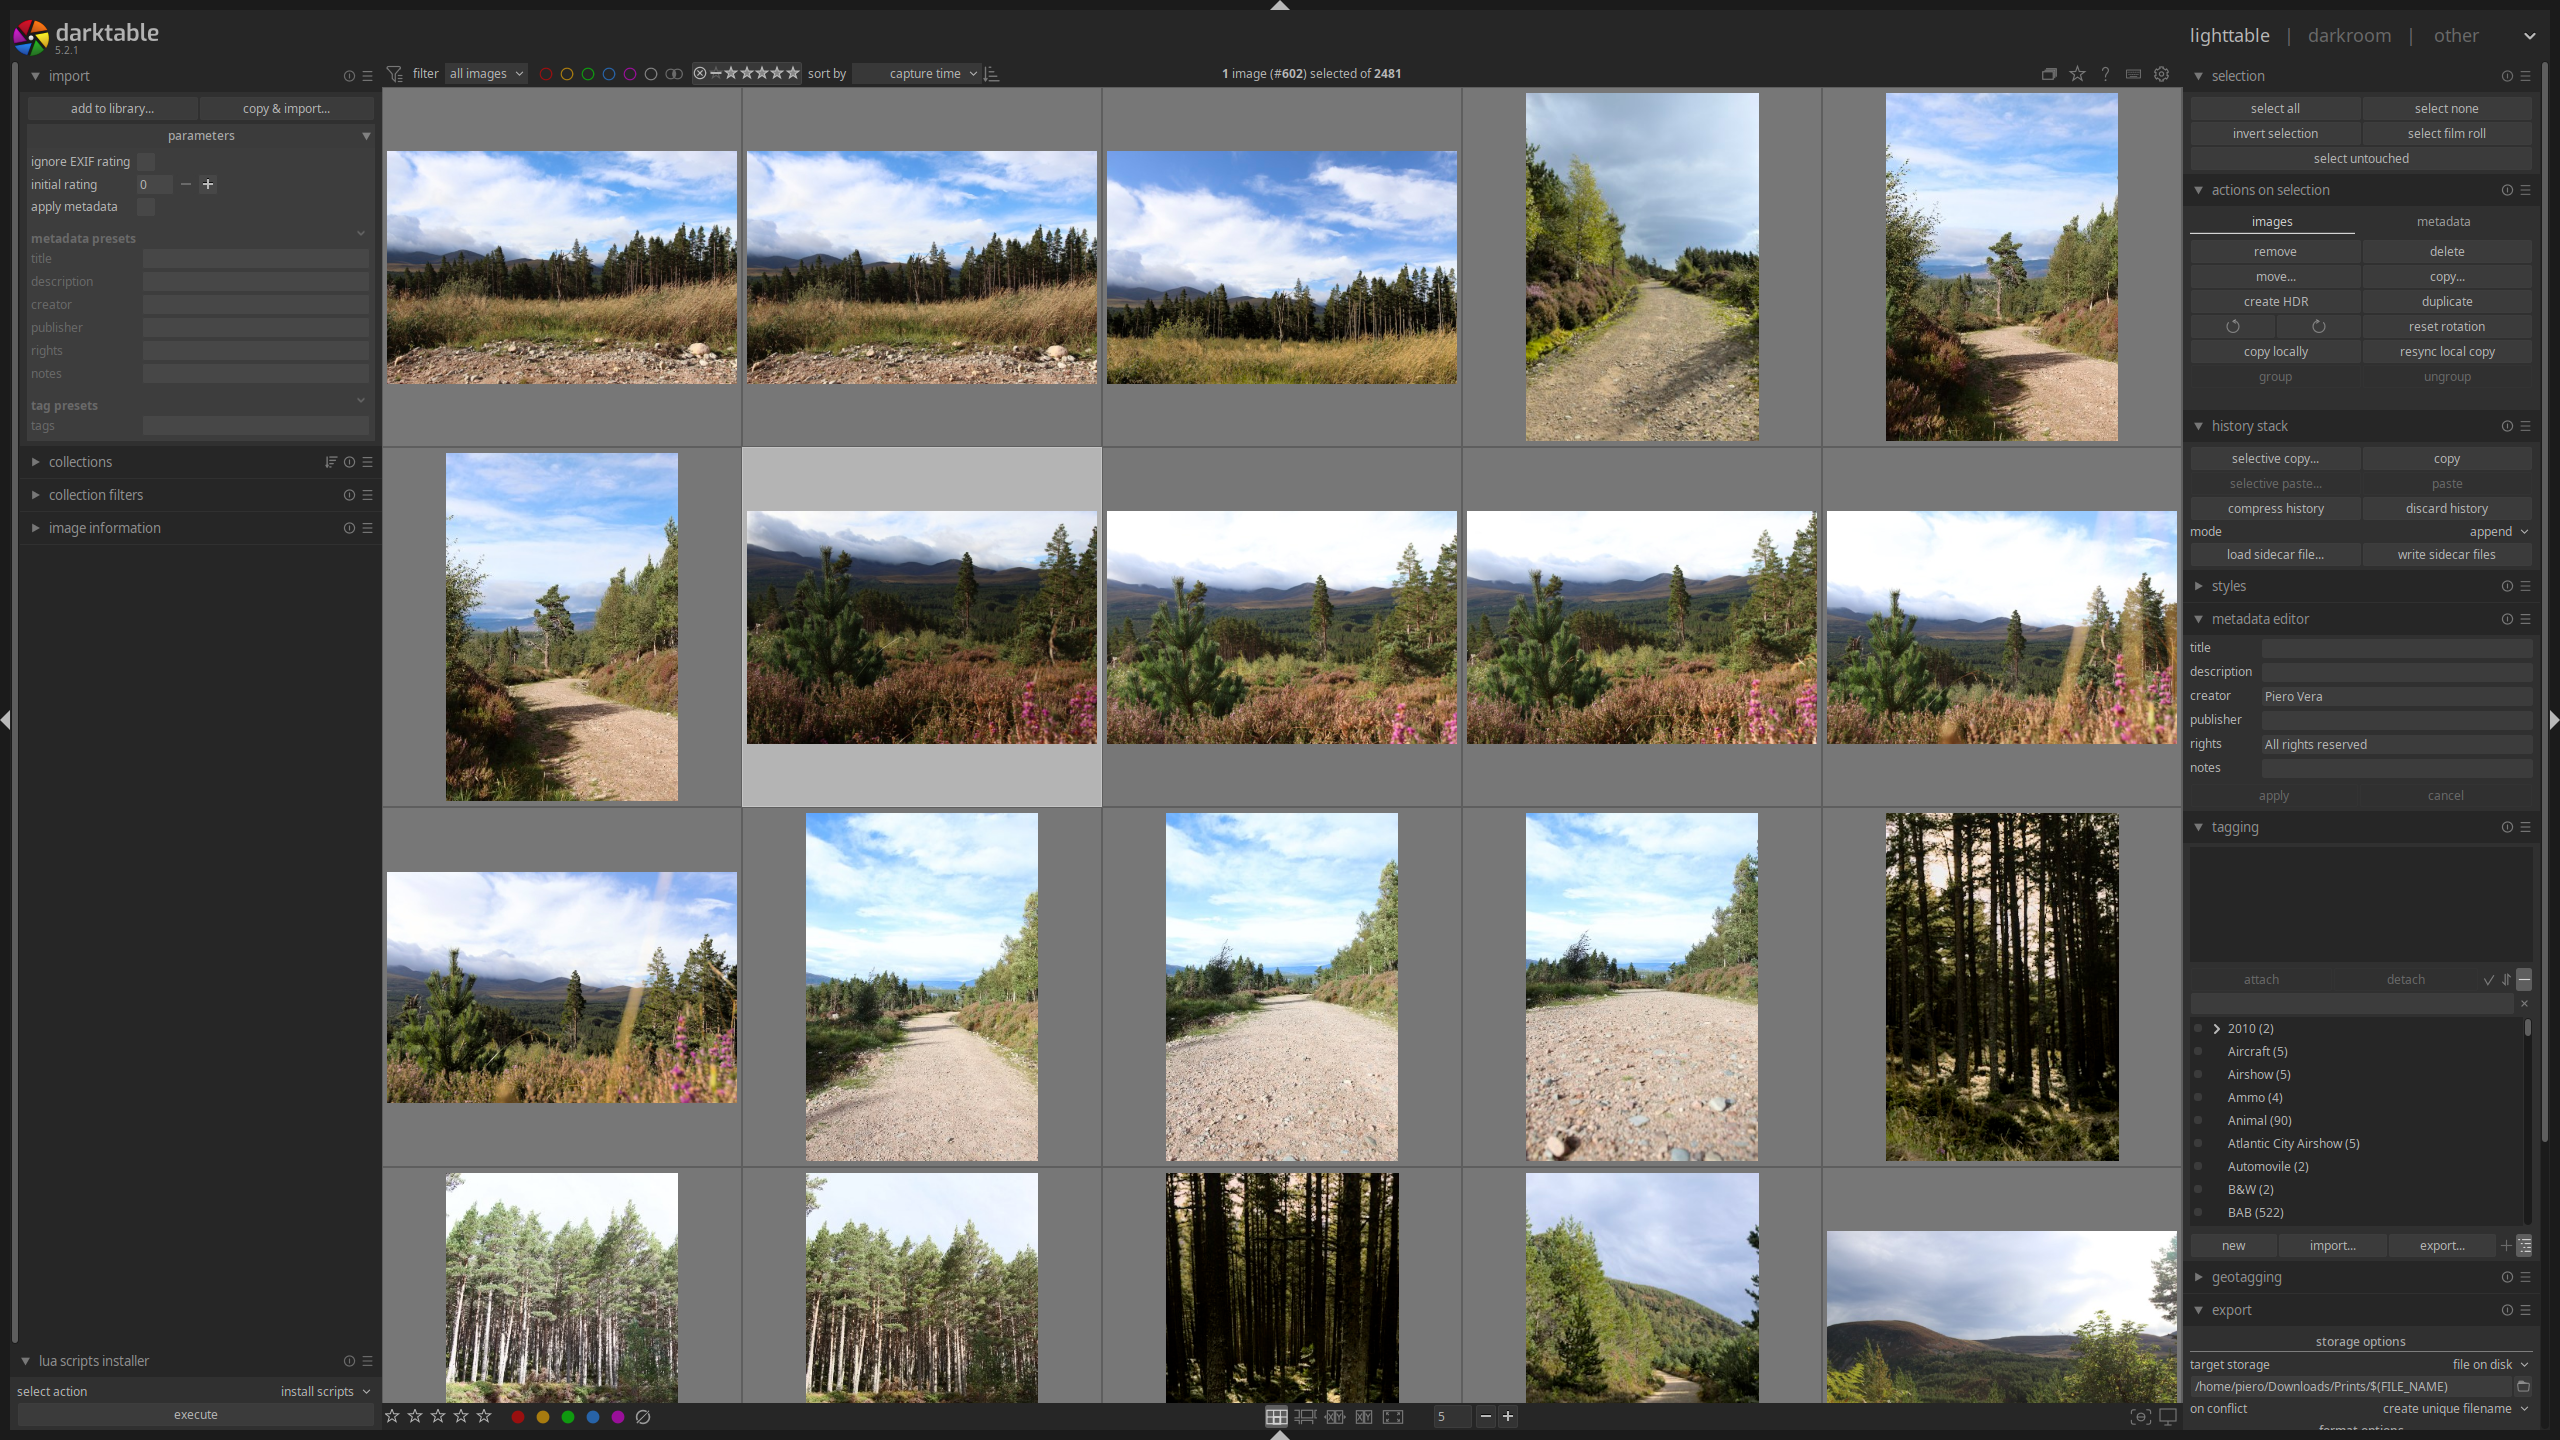Image resolution: width=2560 pixels, height=1440 pixels.
Task: Switch to zoomable lighttable layout
Action: point(1305,1416)
